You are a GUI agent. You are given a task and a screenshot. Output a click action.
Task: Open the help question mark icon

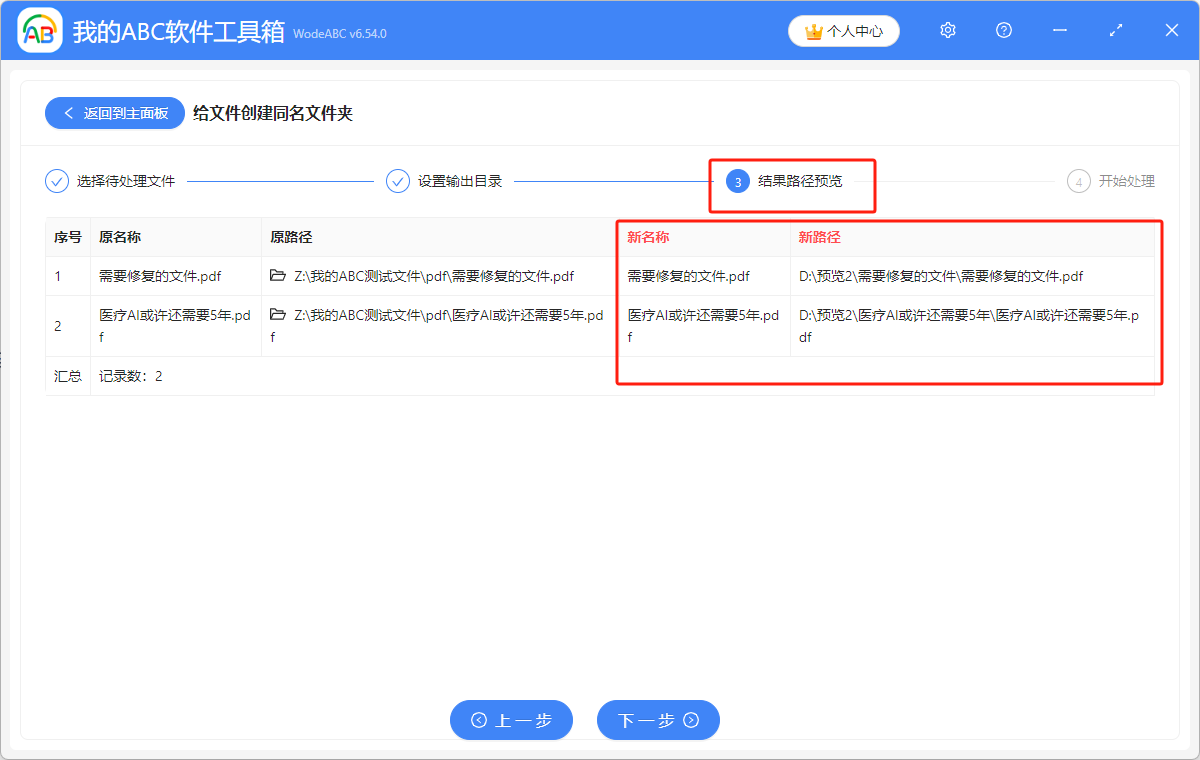tap(1003, 31)
